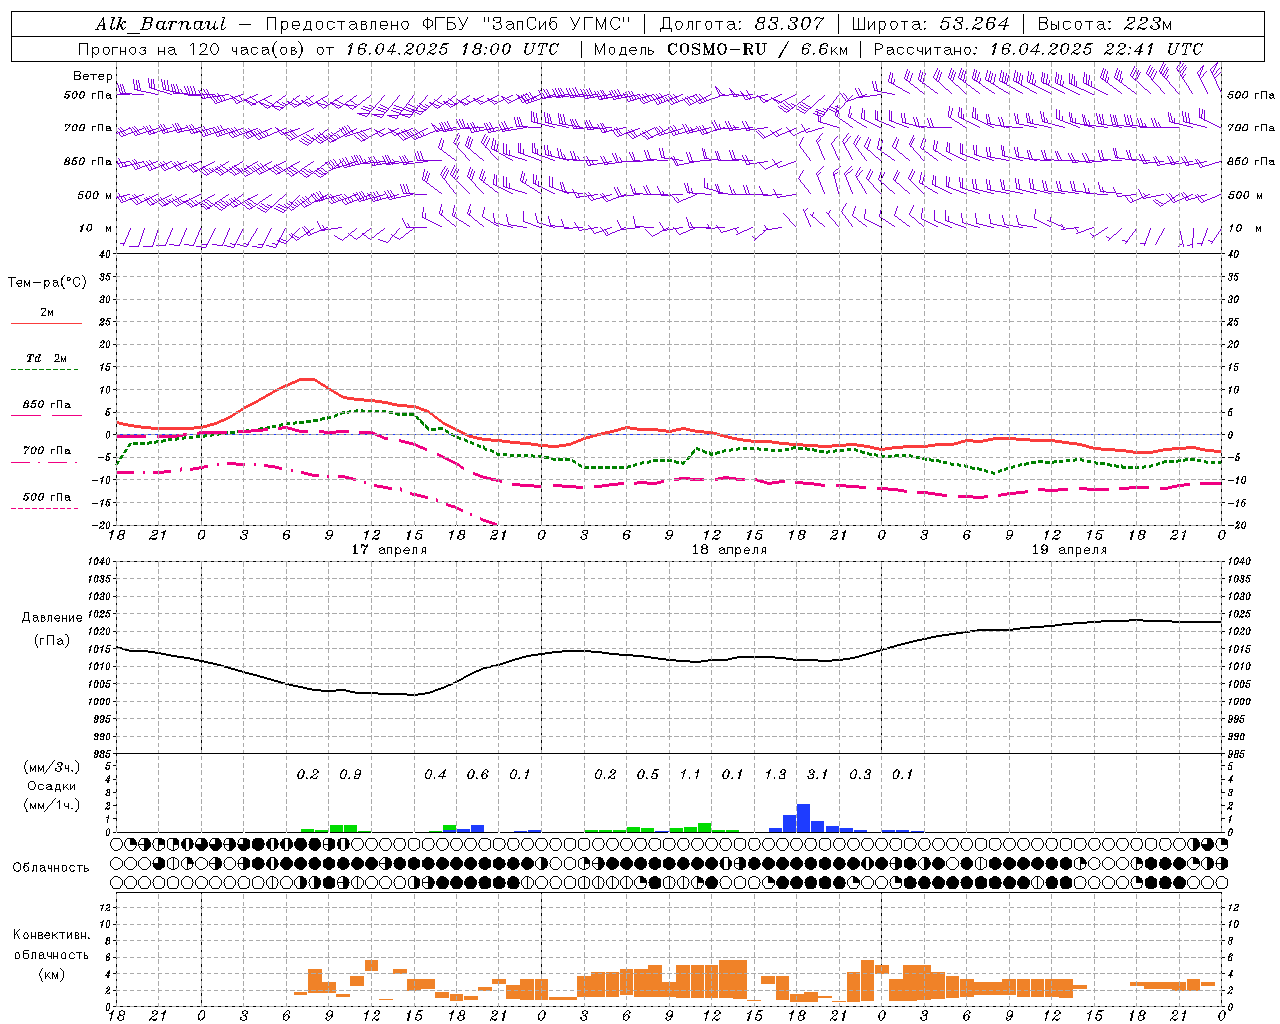Image resolution: width=1280 pixels, height=1024 pixels.
Task: Click the pink dashed 700 гПа legend line
Action: (x=44, y=462)
